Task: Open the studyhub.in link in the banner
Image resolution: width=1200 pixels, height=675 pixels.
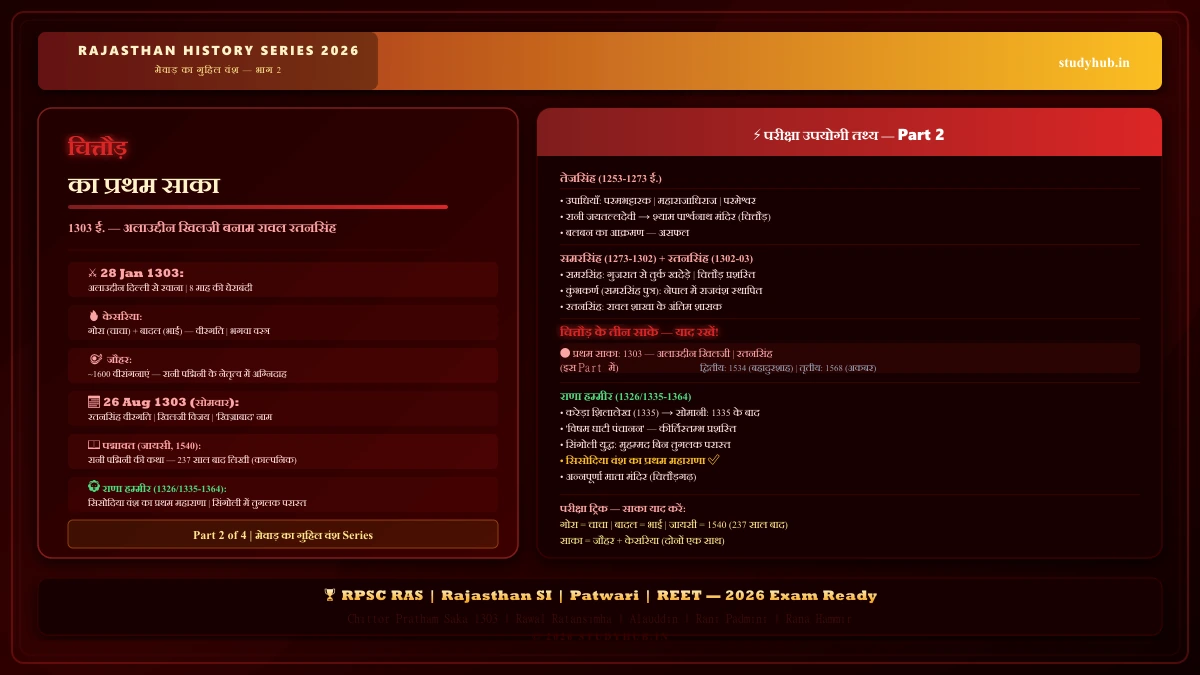Action: (1094, 62)
